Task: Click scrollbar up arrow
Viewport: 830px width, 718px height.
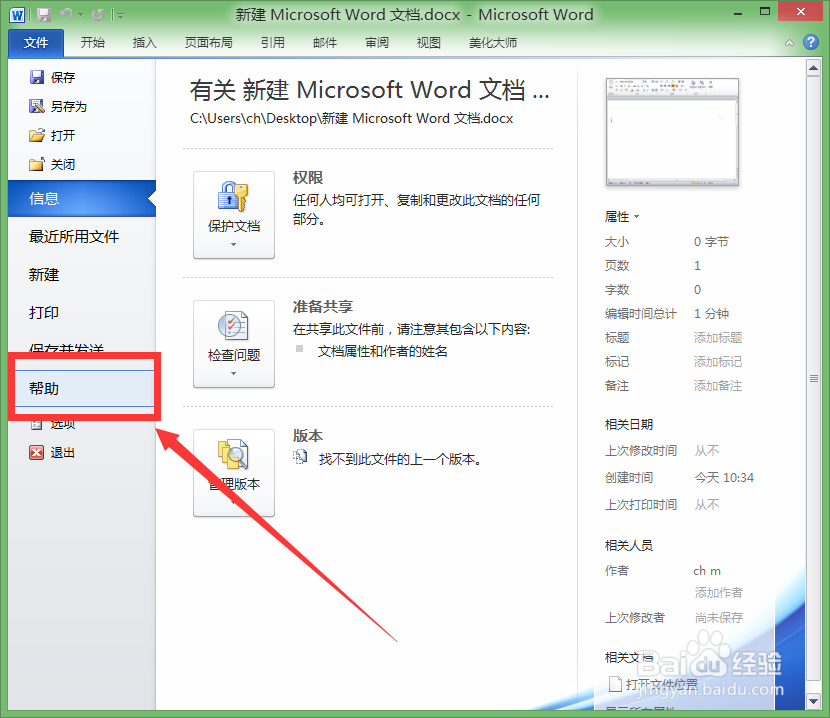Action: tap(813, 68)
